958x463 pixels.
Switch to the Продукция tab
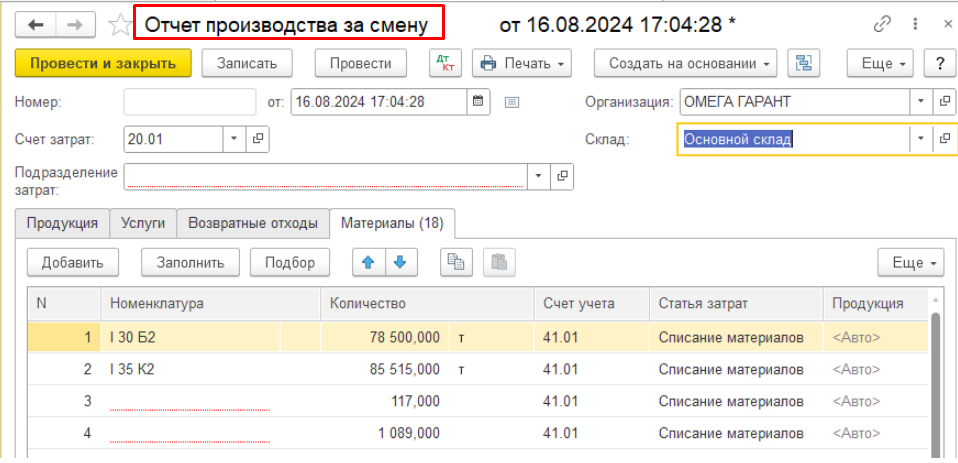pos(62,223)
